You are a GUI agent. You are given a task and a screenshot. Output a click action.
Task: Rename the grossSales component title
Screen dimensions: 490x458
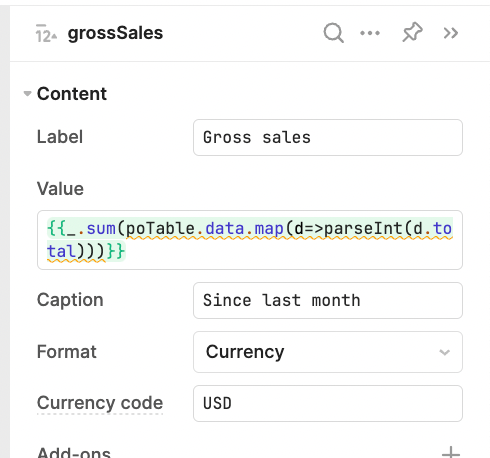coord(115,33)
